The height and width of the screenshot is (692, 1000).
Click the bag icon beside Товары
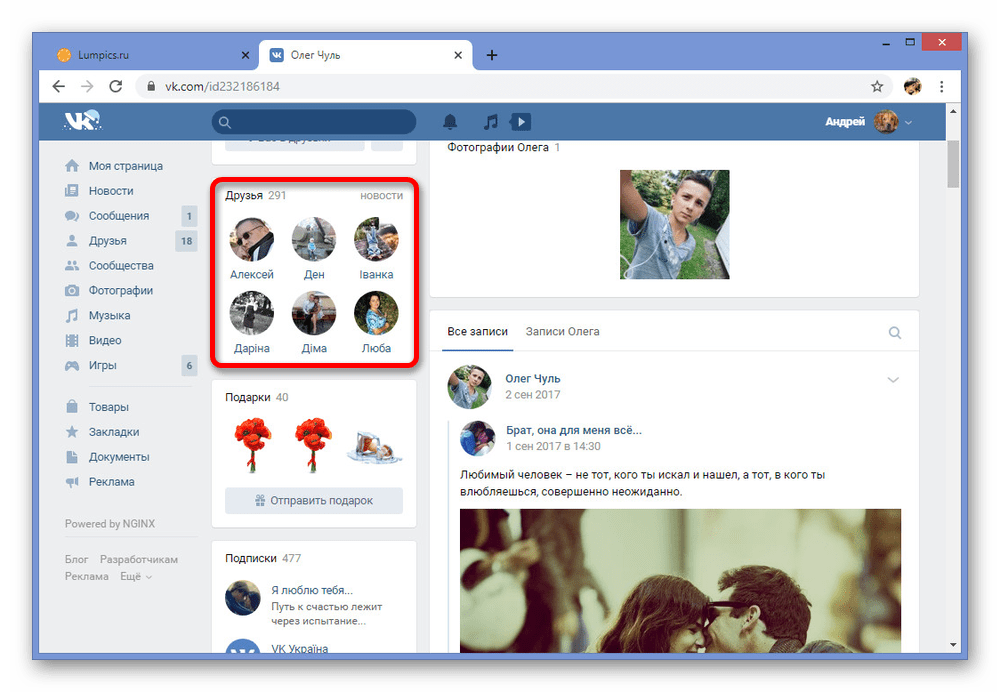pos(72,406)
